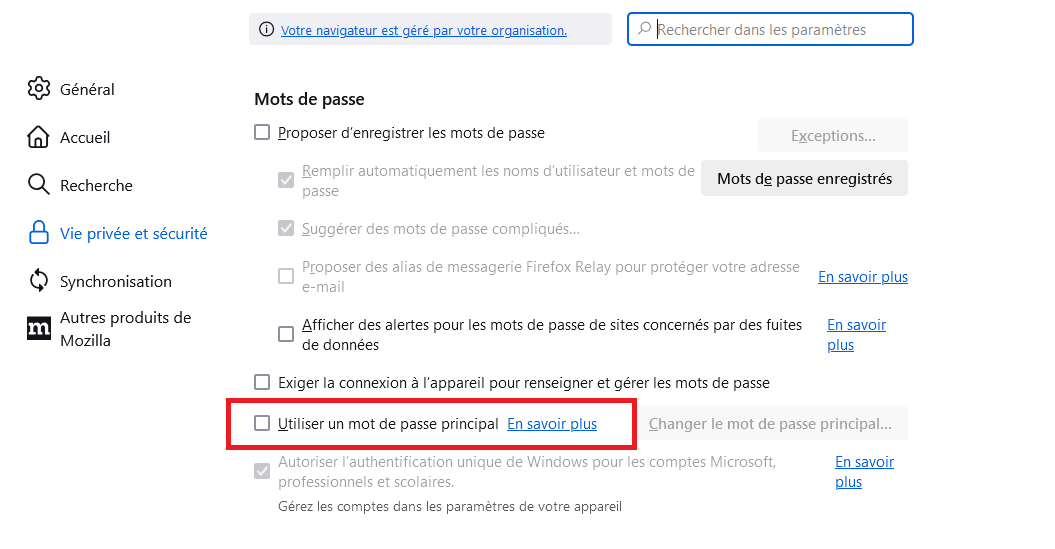Click the Accueil home icon
This screenshot has height=549, width=1055.
39,137
